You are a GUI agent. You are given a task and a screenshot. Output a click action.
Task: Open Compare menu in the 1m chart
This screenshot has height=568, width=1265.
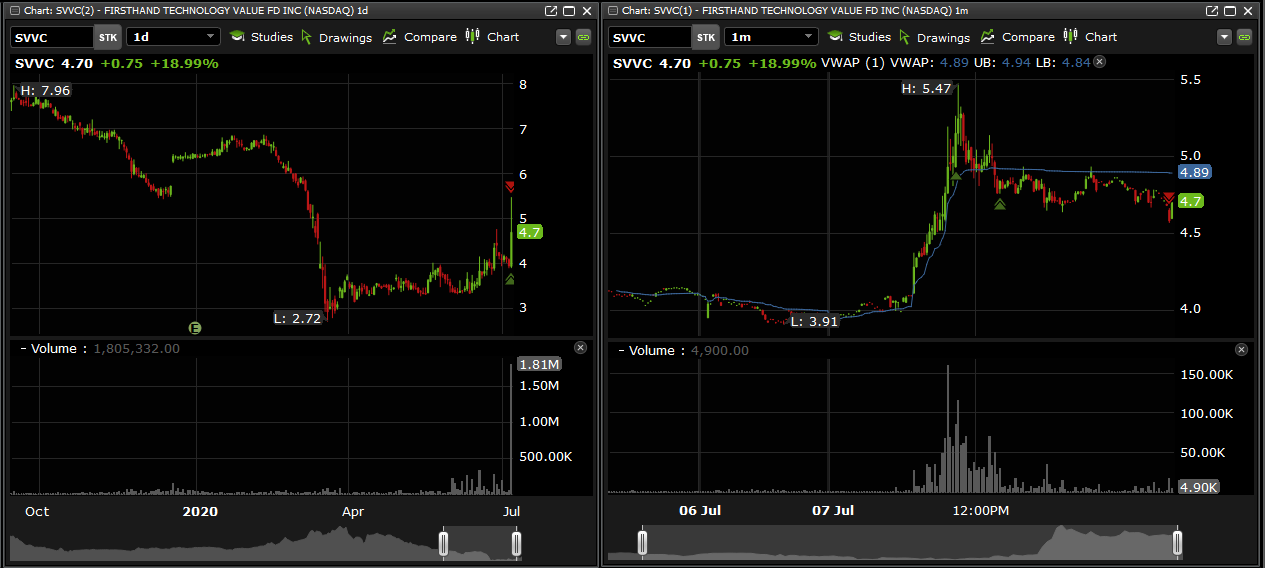[x=1016, y=37]
